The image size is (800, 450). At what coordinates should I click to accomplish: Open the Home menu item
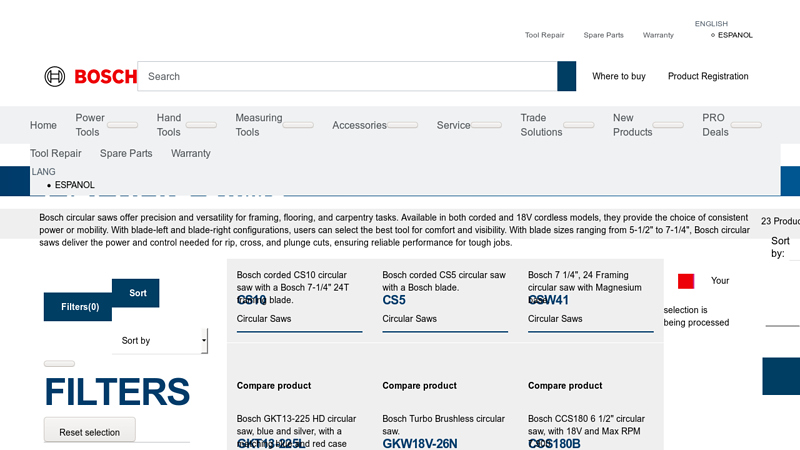43,126
